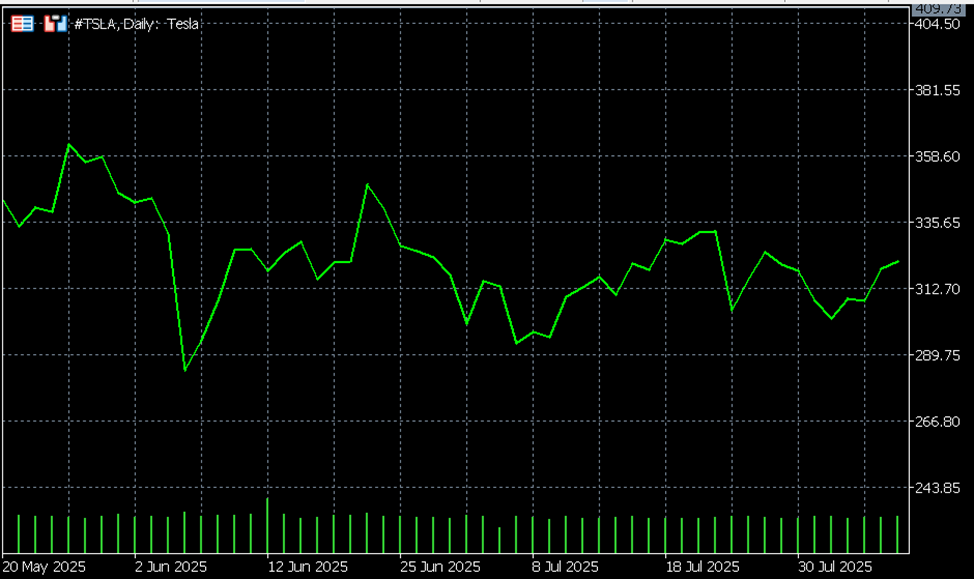This screenshot has width=974, height=579.
Task: Click the 243.85 price scale label
Action: click(x=938, y=488)
